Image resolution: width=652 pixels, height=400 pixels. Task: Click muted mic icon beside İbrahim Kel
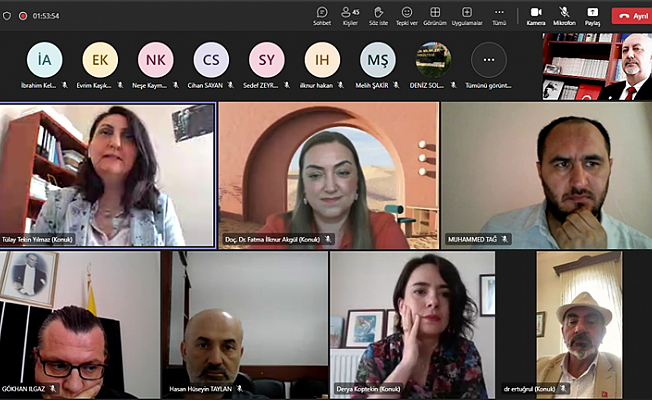[64, 85]
